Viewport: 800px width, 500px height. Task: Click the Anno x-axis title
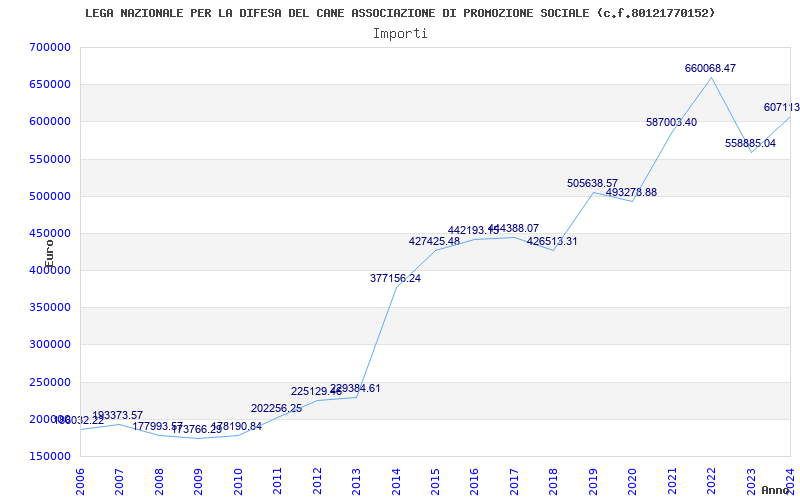(775, 490)
